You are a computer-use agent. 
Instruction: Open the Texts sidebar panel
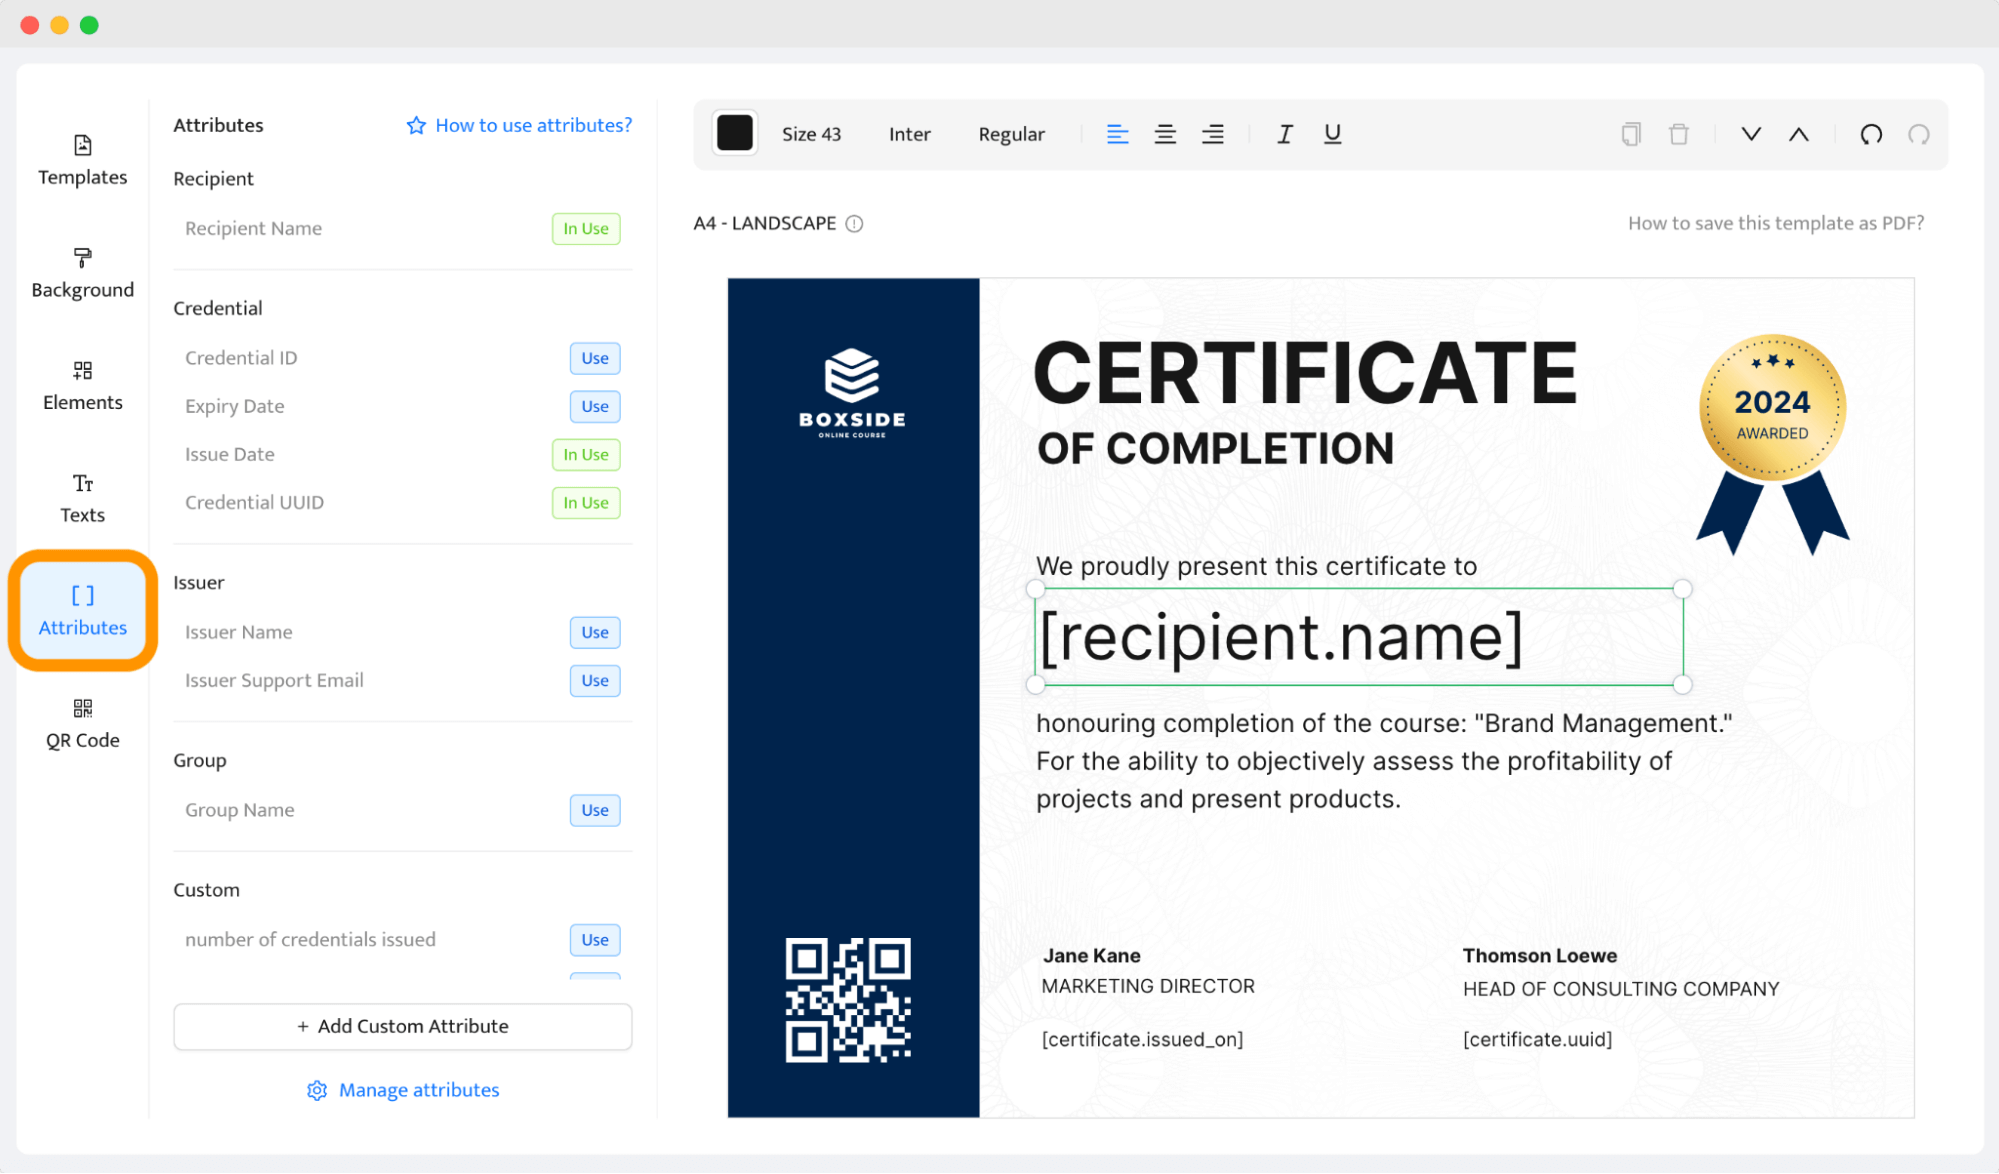(x=82, y=498)
